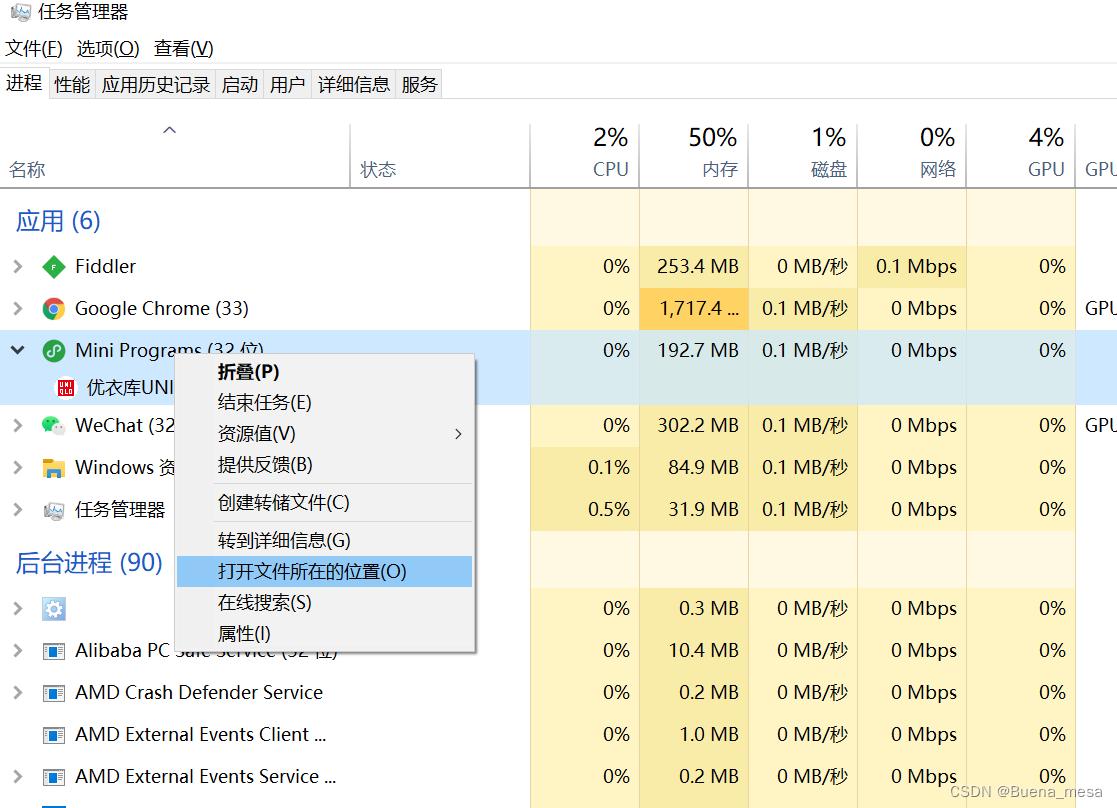1117x808 pixels.
Task: Expand the Fiddler process group
Action: click(18, 266)
